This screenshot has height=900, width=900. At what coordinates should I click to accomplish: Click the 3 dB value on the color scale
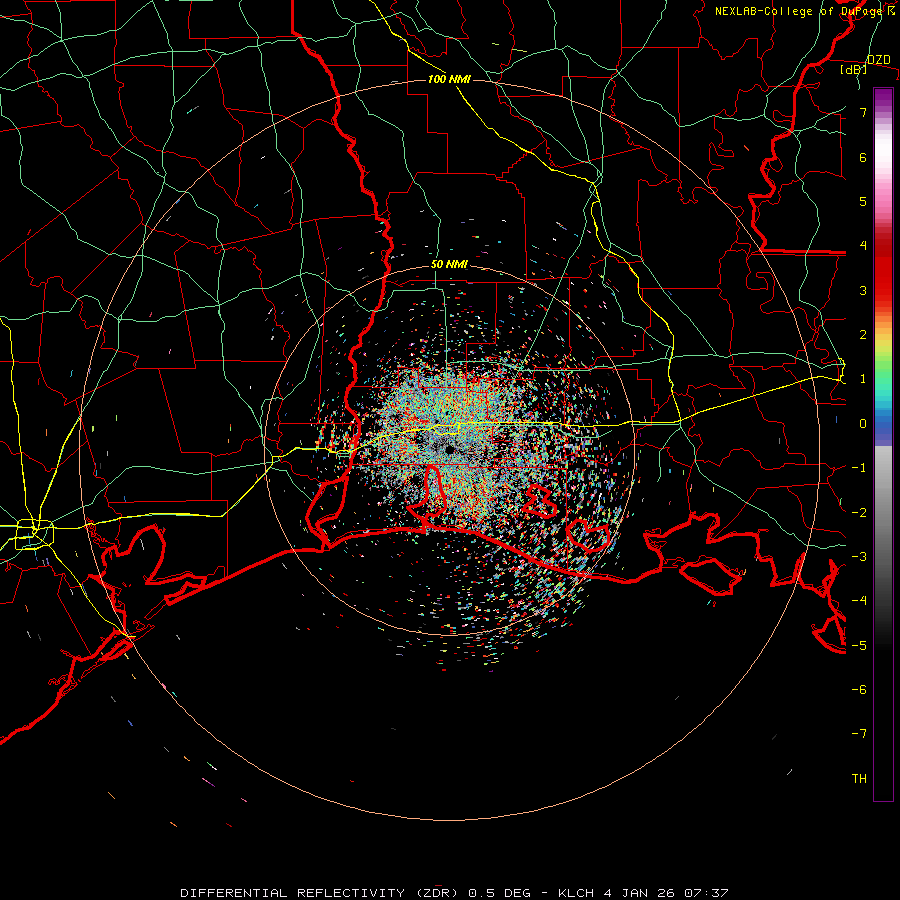[863, 290]
